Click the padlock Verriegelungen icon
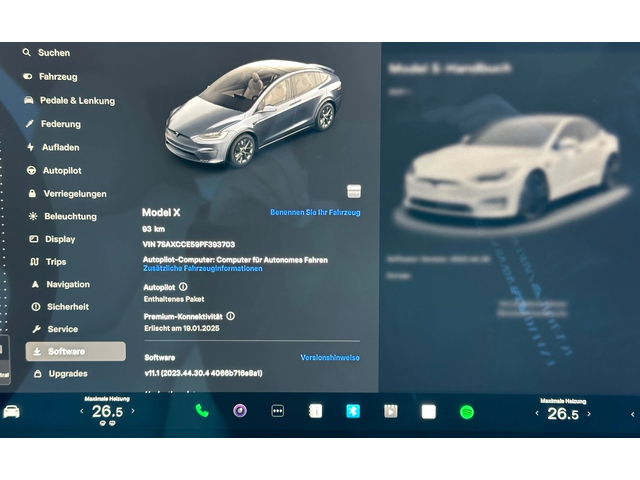640x480 pixels. 32,193
